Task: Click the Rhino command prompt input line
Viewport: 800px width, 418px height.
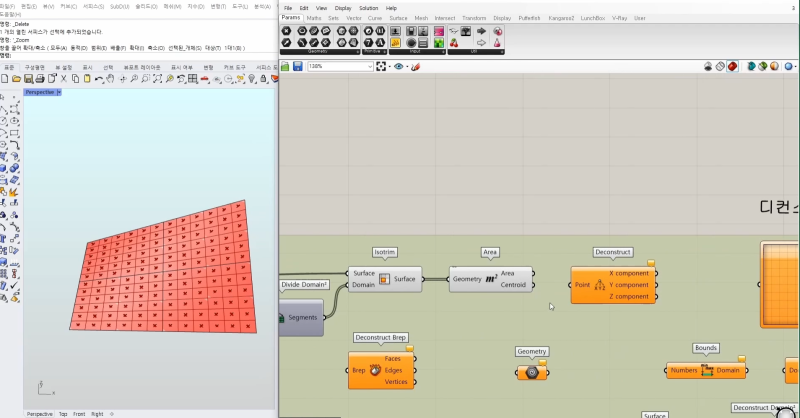Action: click(x=139, y=56)
